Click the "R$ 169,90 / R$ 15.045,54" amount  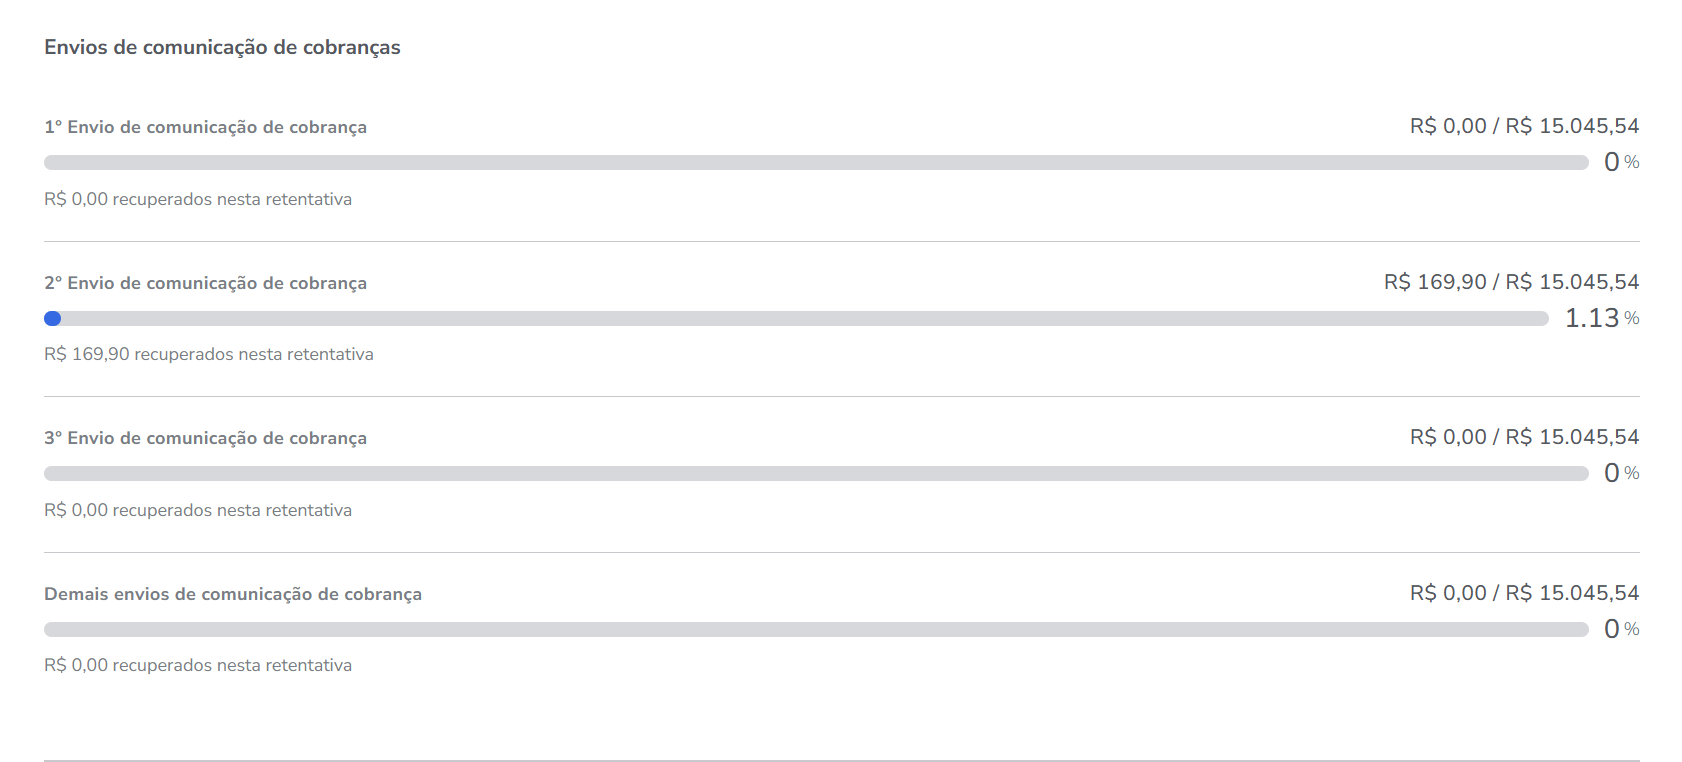click(1511, 282)
